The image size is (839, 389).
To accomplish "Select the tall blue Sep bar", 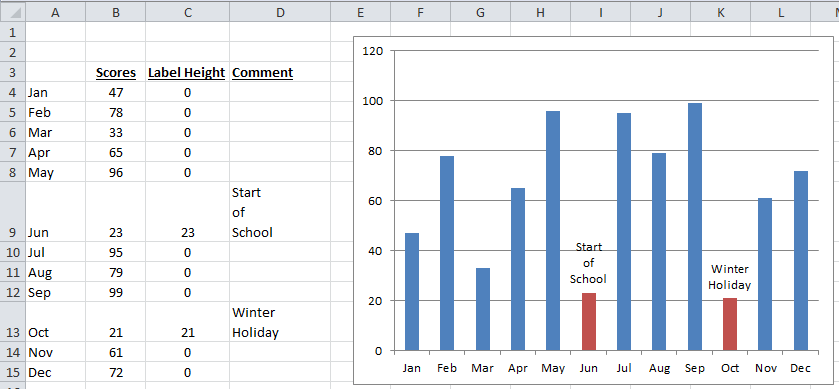I will (695, 227).
